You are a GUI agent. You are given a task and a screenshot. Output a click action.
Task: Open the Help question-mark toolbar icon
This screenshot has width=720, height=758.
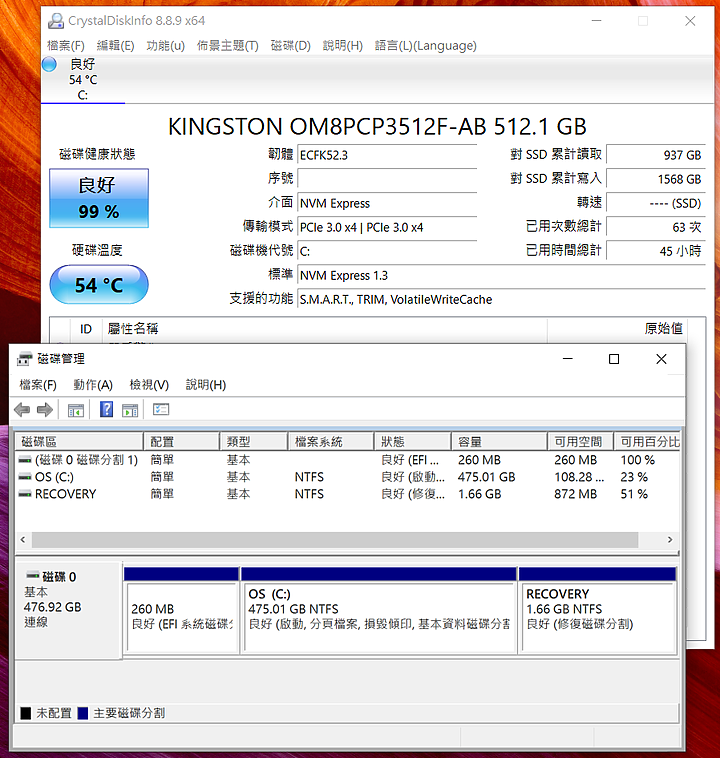pos(106,409)
